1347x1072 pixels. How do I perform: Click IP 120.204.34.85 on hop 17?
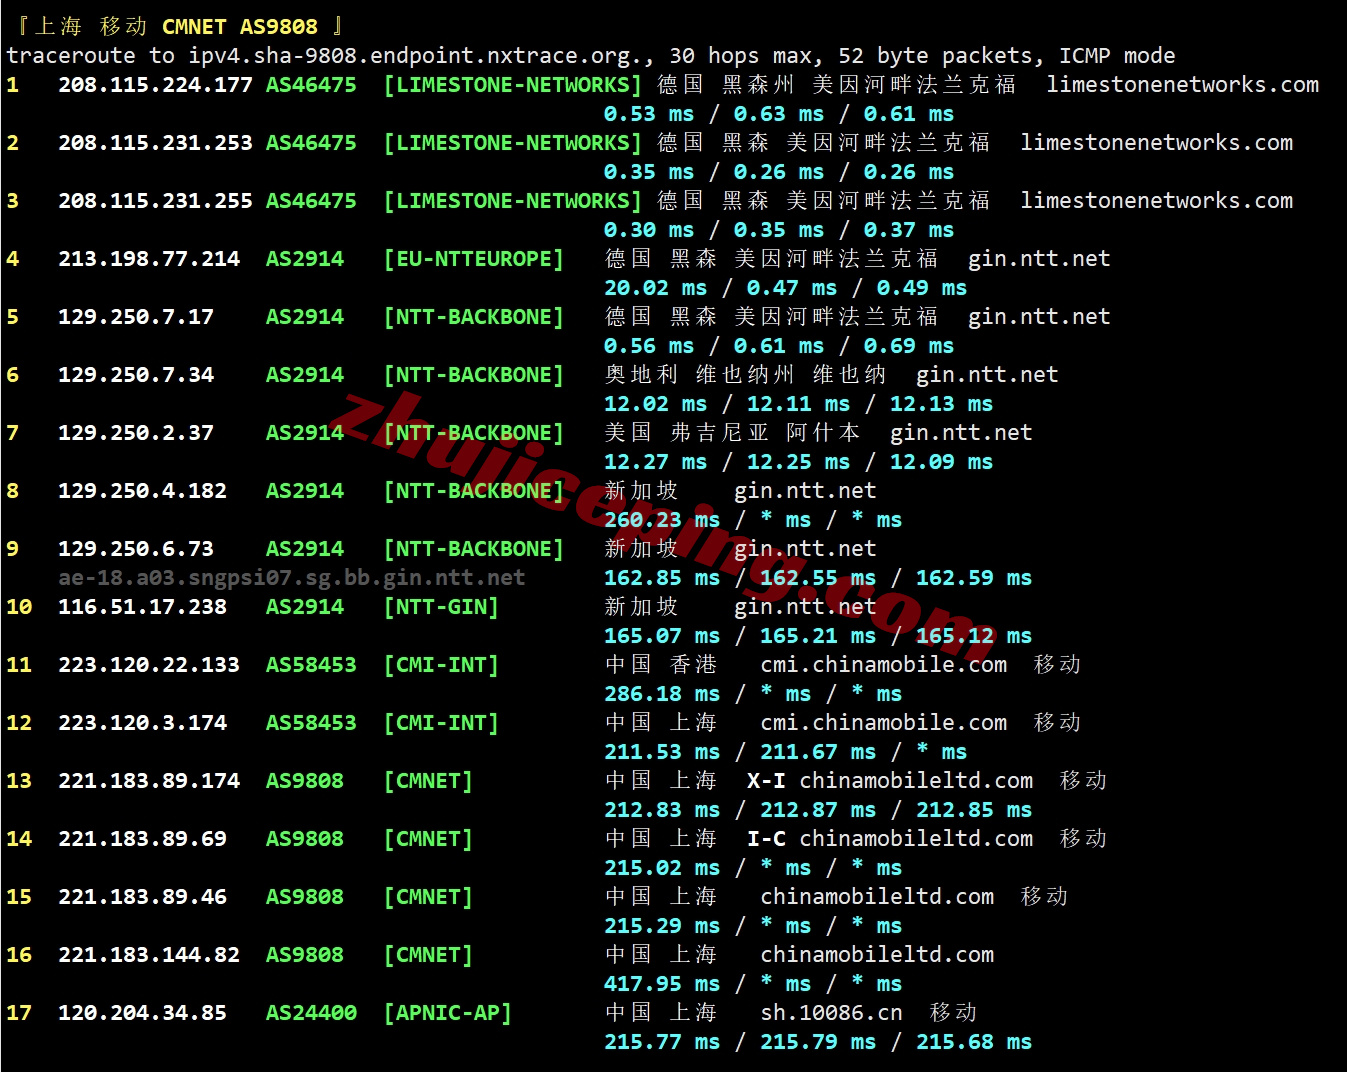[x=142, y=1013]
